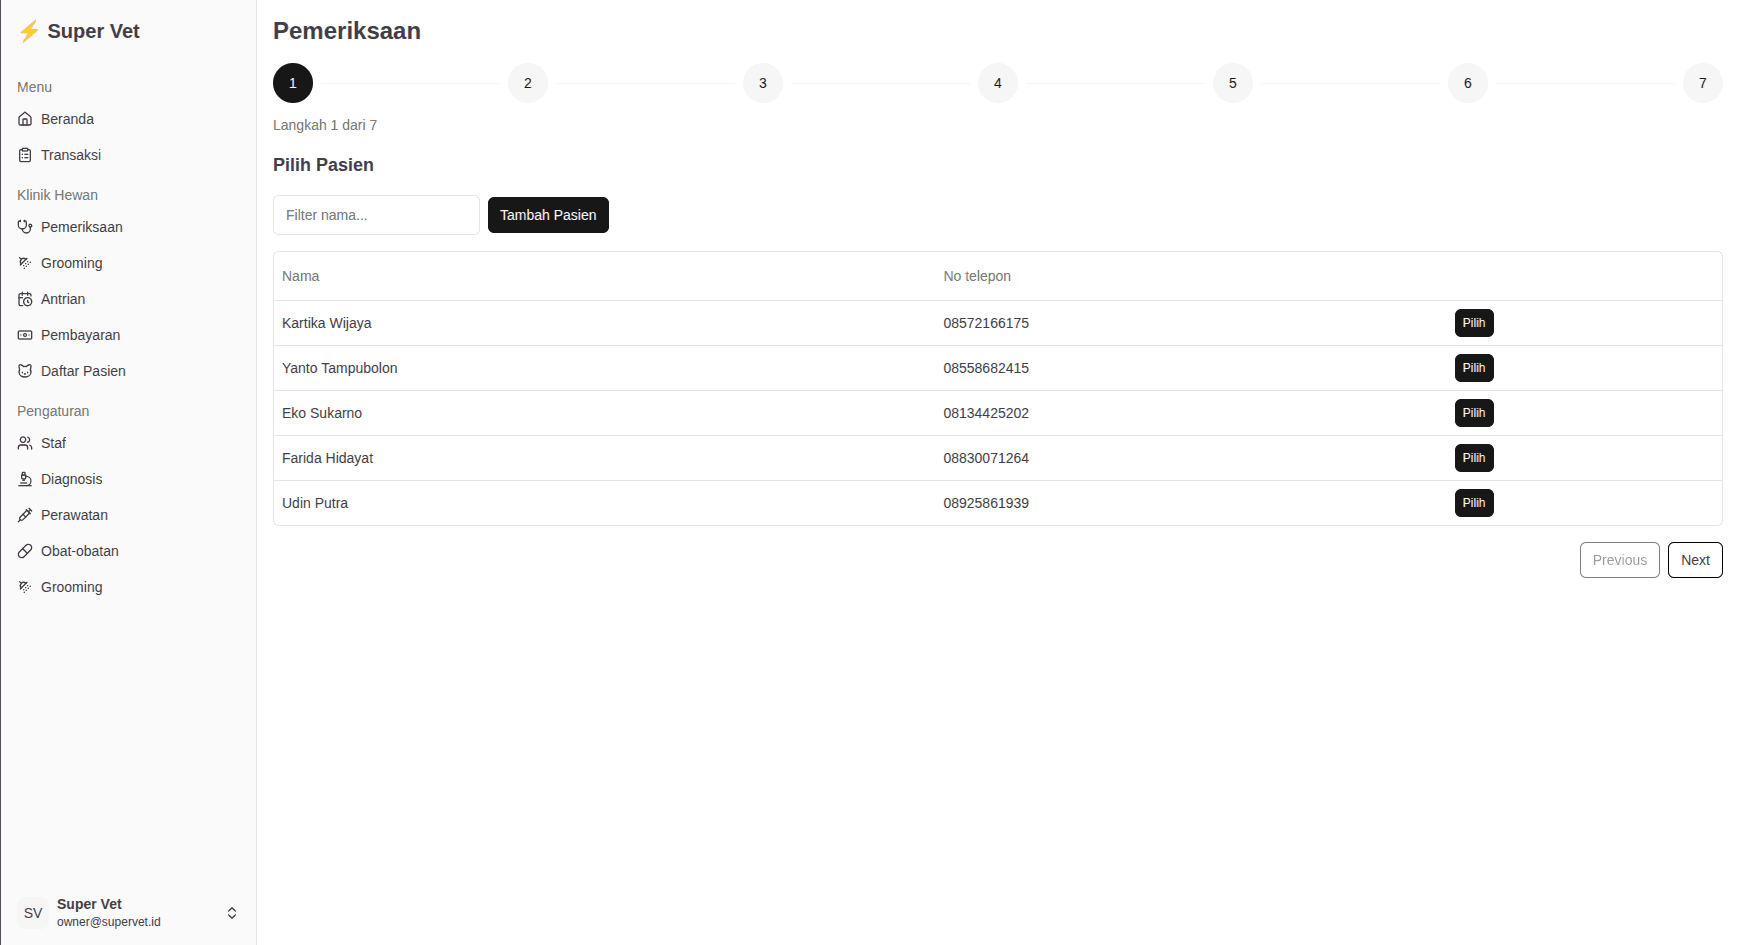Click the Filter nama input field
The width and height of the screenshot is (1739, 945).
point(376,215)
